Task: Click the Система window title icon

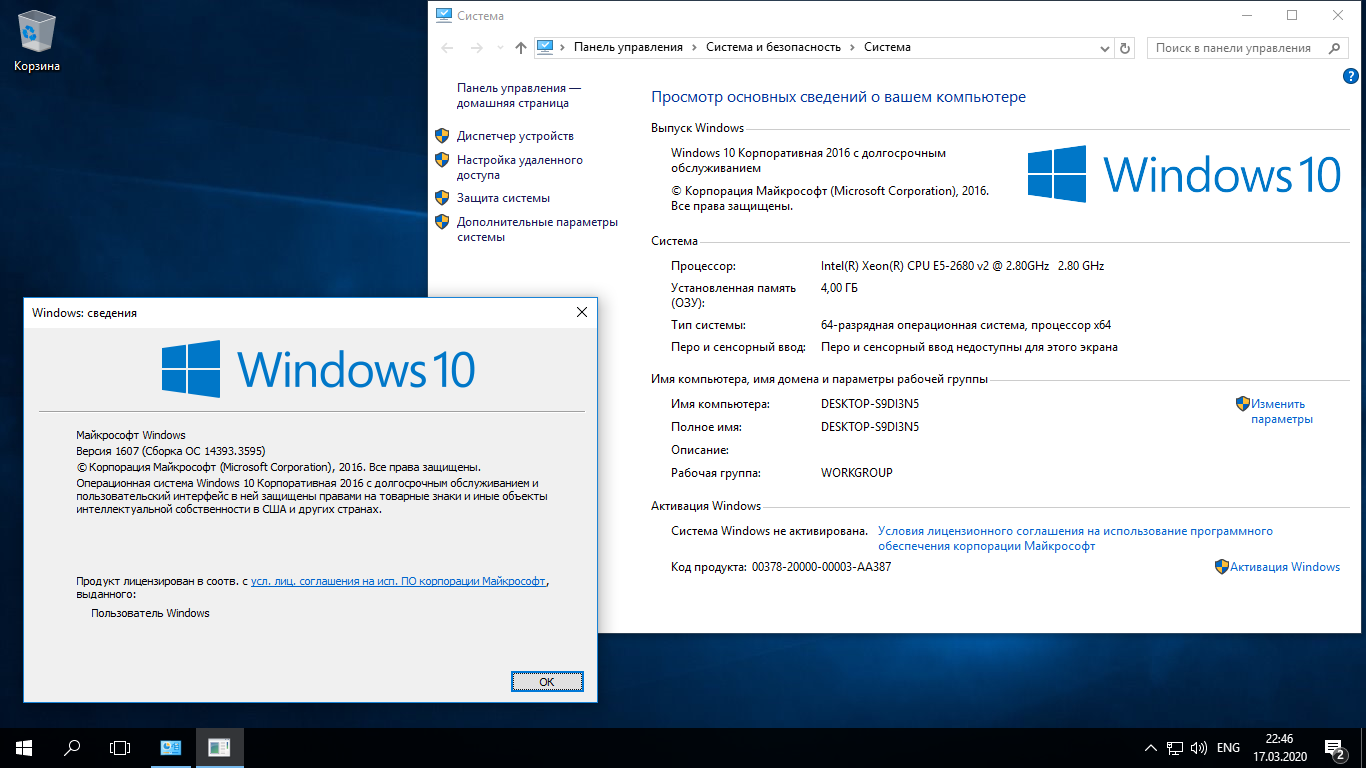Action: [x=444, y=16]
